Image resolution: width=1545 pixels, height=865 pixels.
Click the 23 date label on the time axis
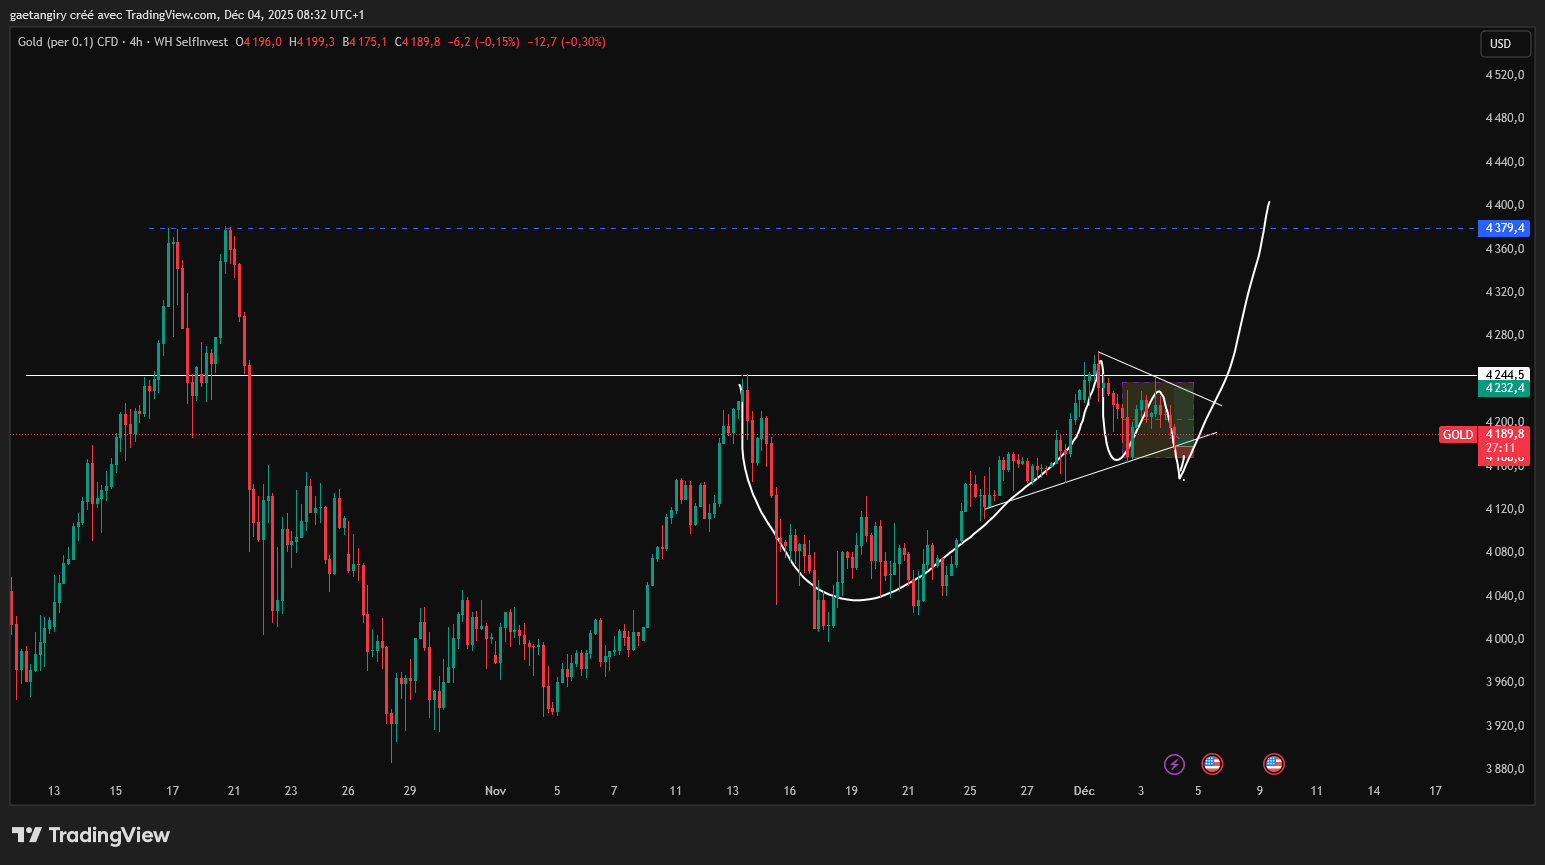291,791
